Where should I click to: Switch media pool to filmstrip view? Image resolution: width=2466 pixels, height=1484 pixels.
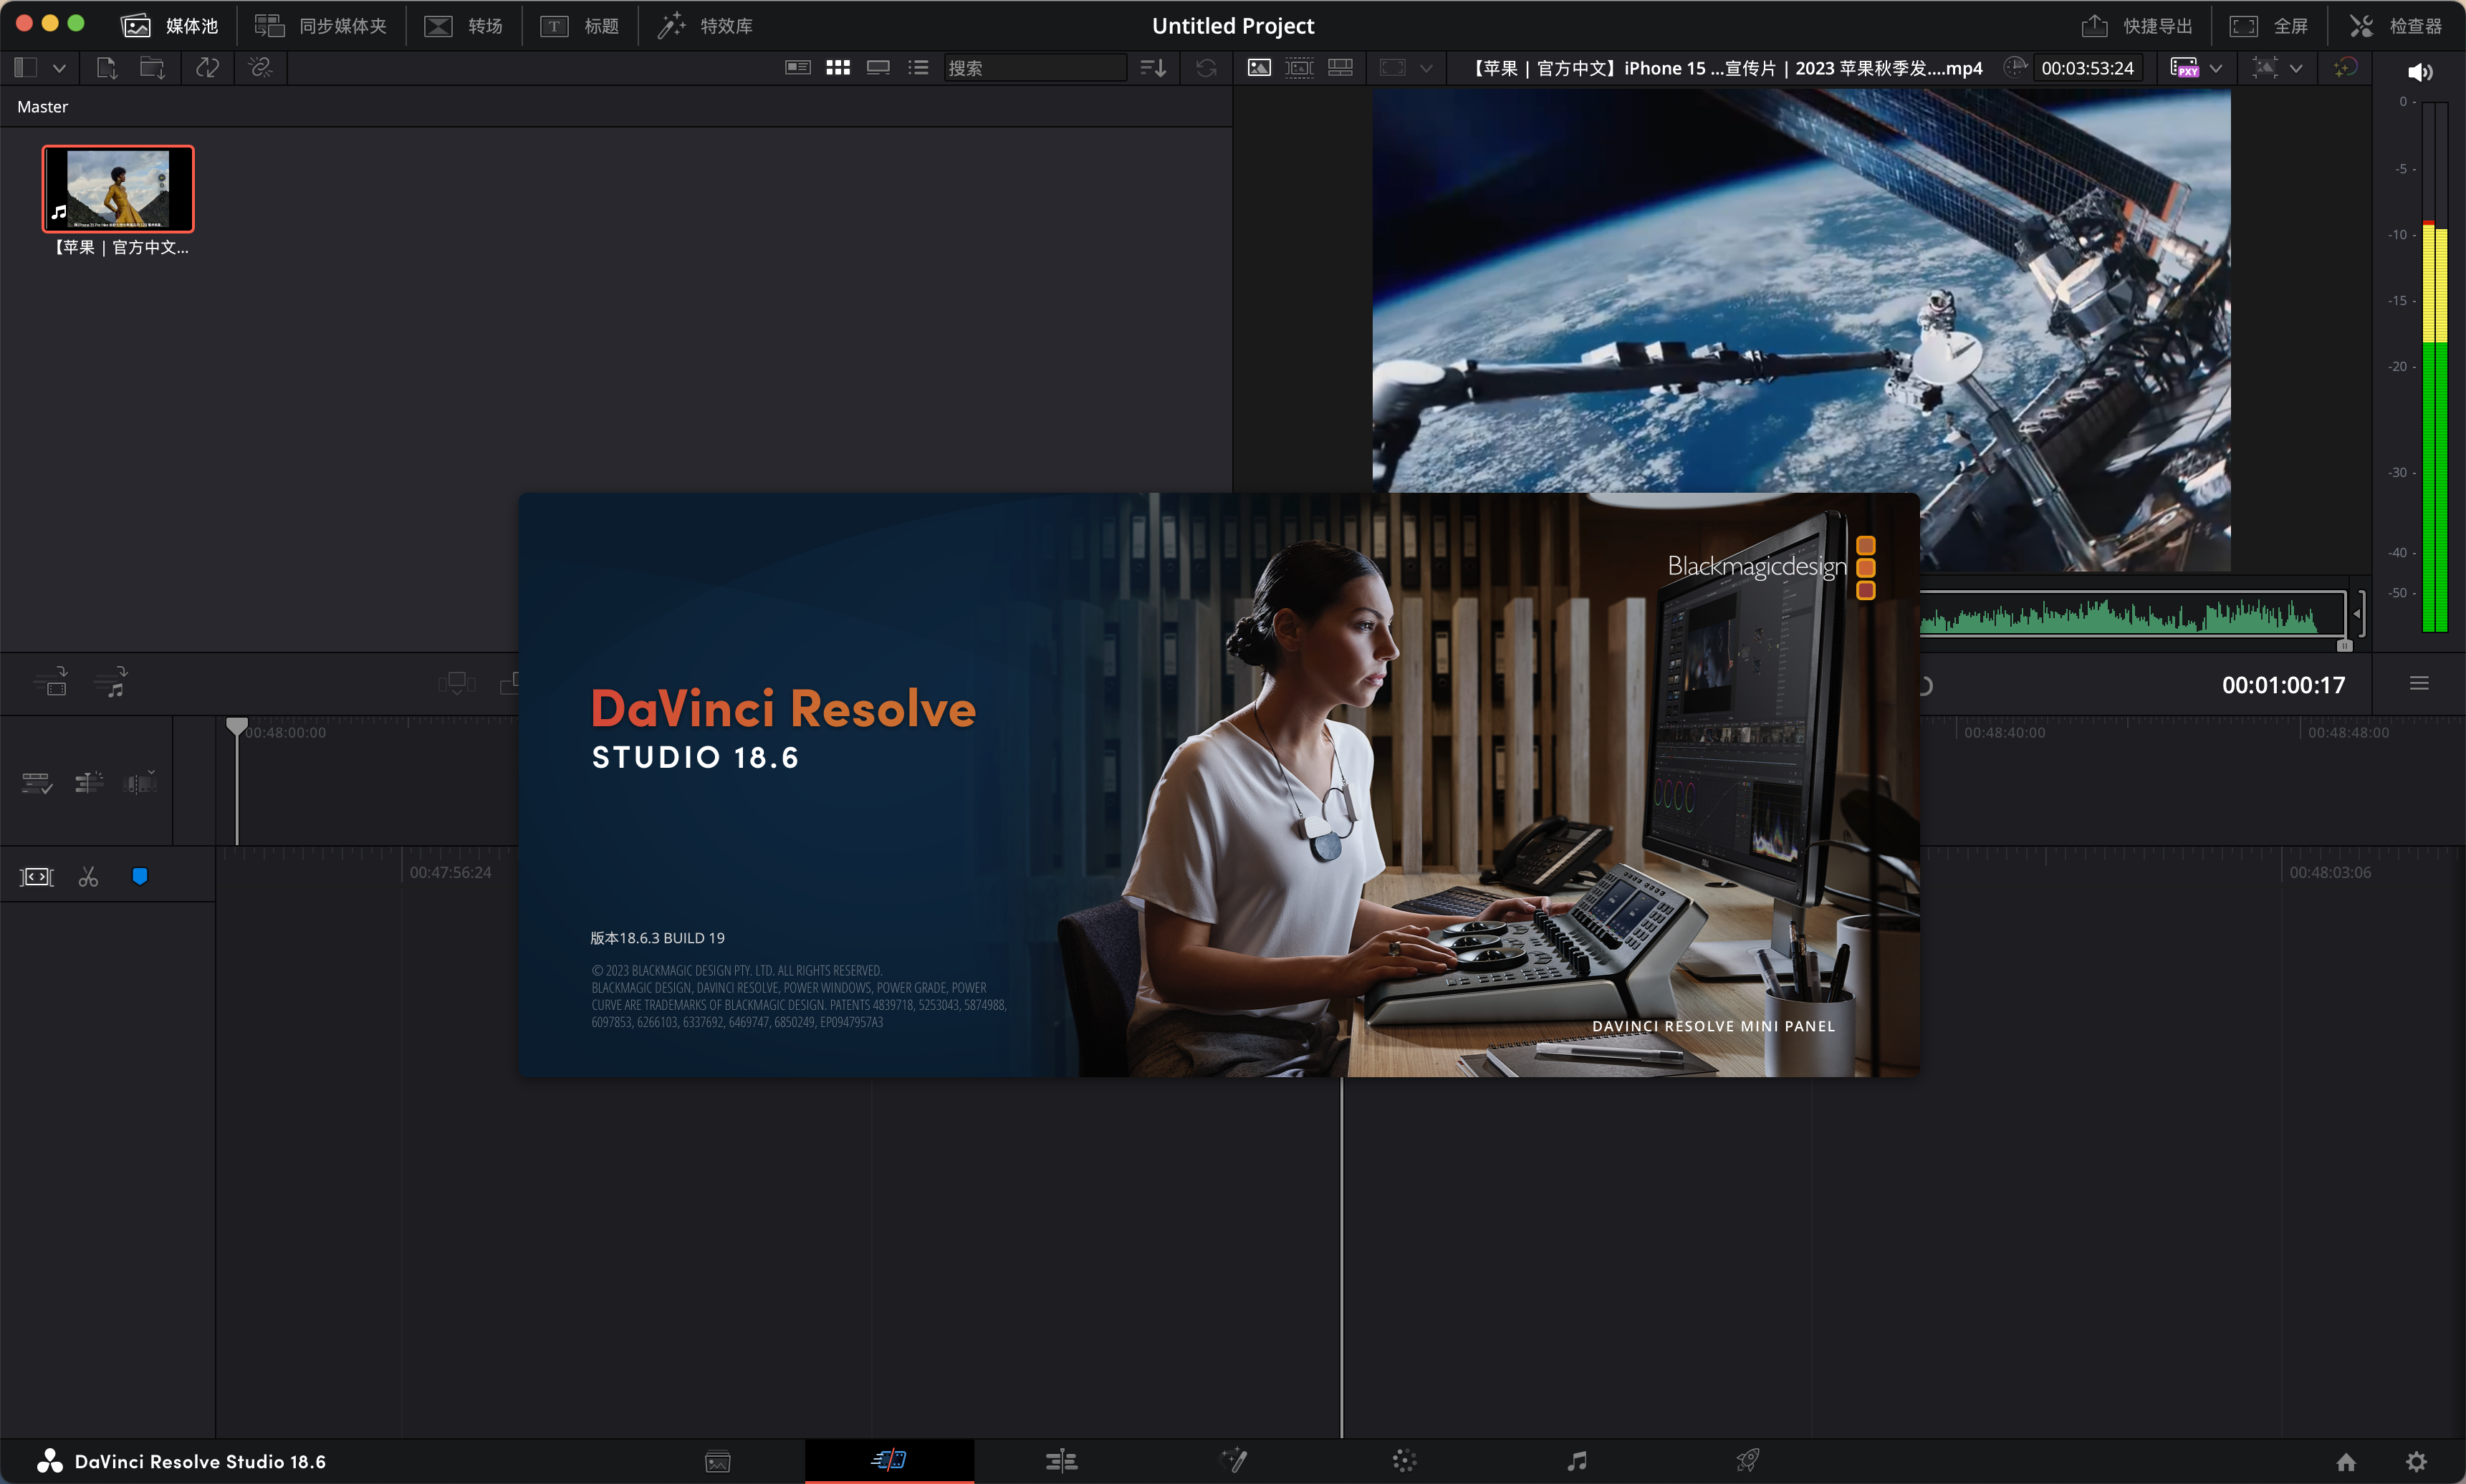(x=878, y=68)
